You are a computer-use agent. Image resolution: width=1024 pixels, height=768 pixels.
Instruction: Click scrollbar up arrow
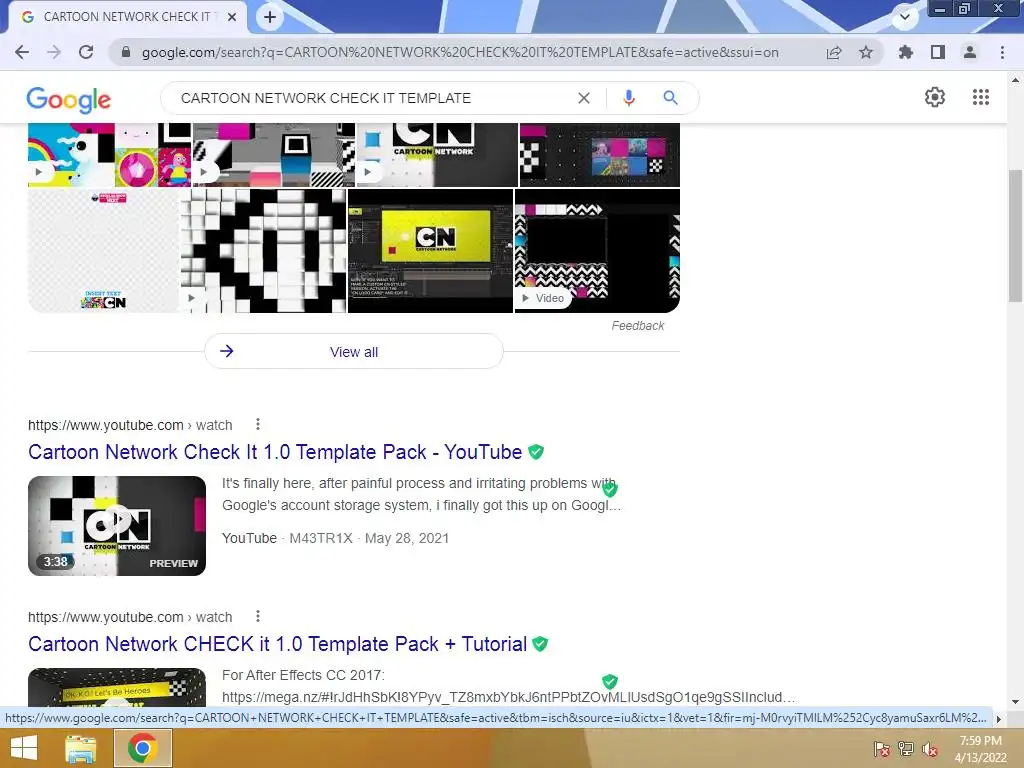[x=1015, y=80]
